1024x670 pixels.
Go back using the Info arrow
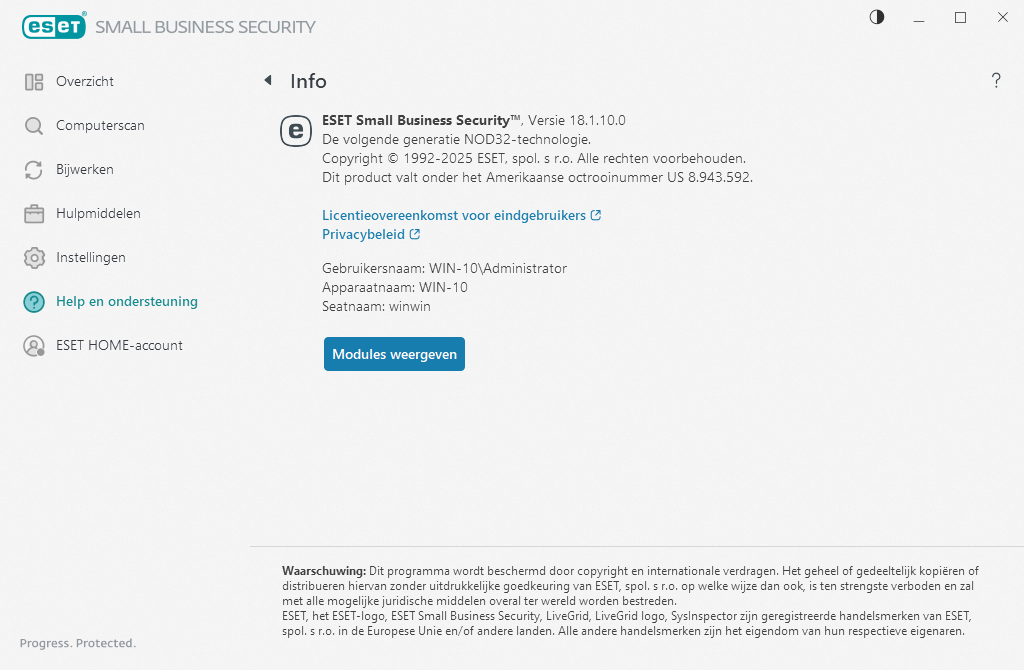[268, 80]
